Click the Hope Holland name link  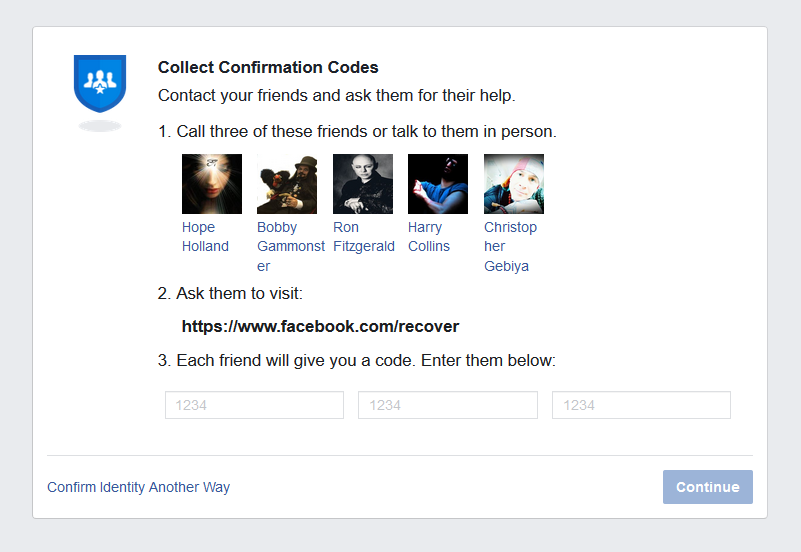pyautogui.click(x=205, y=236)
